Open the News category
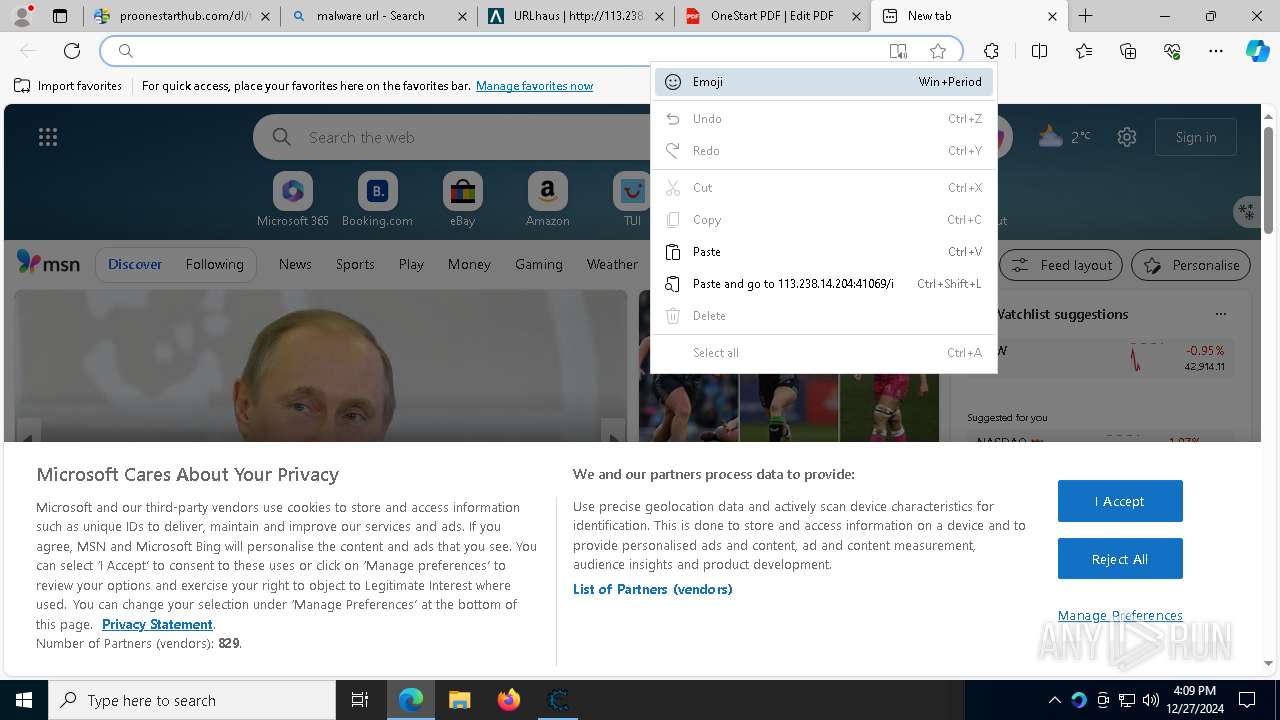 tap(295, 264)
